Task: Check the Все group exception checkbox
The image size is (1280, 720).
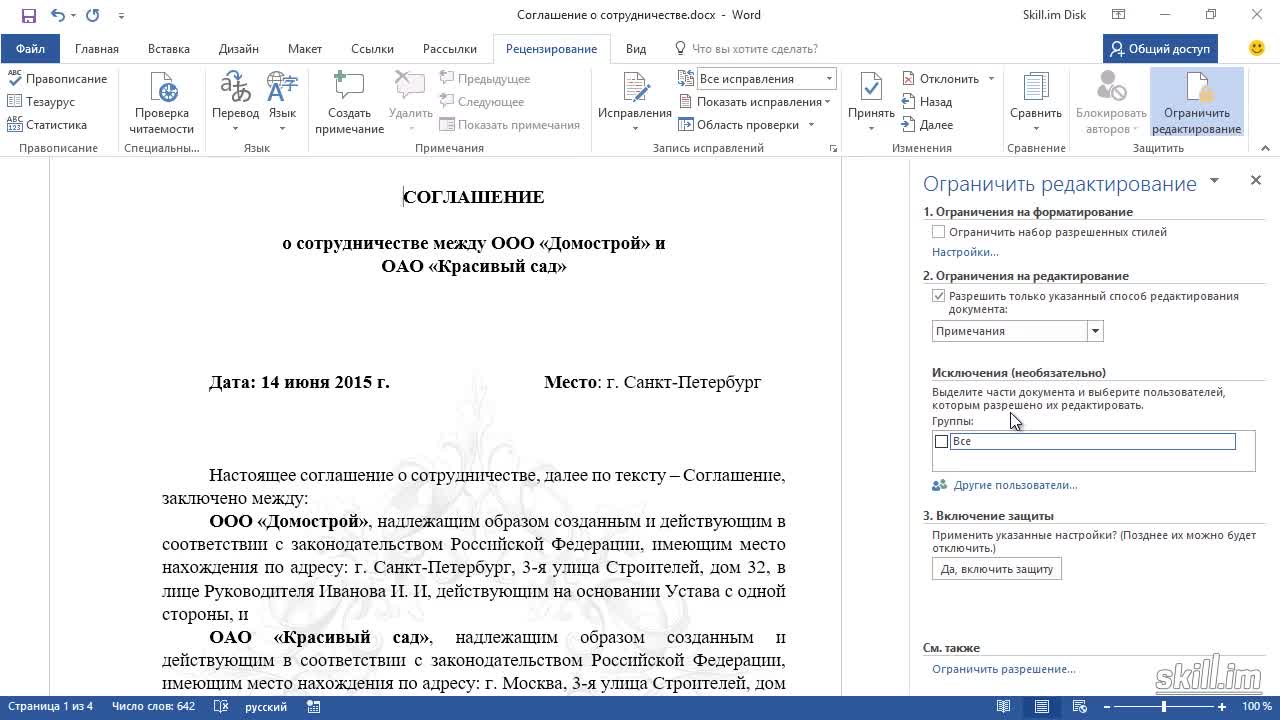Action: [x=941, y=441]
